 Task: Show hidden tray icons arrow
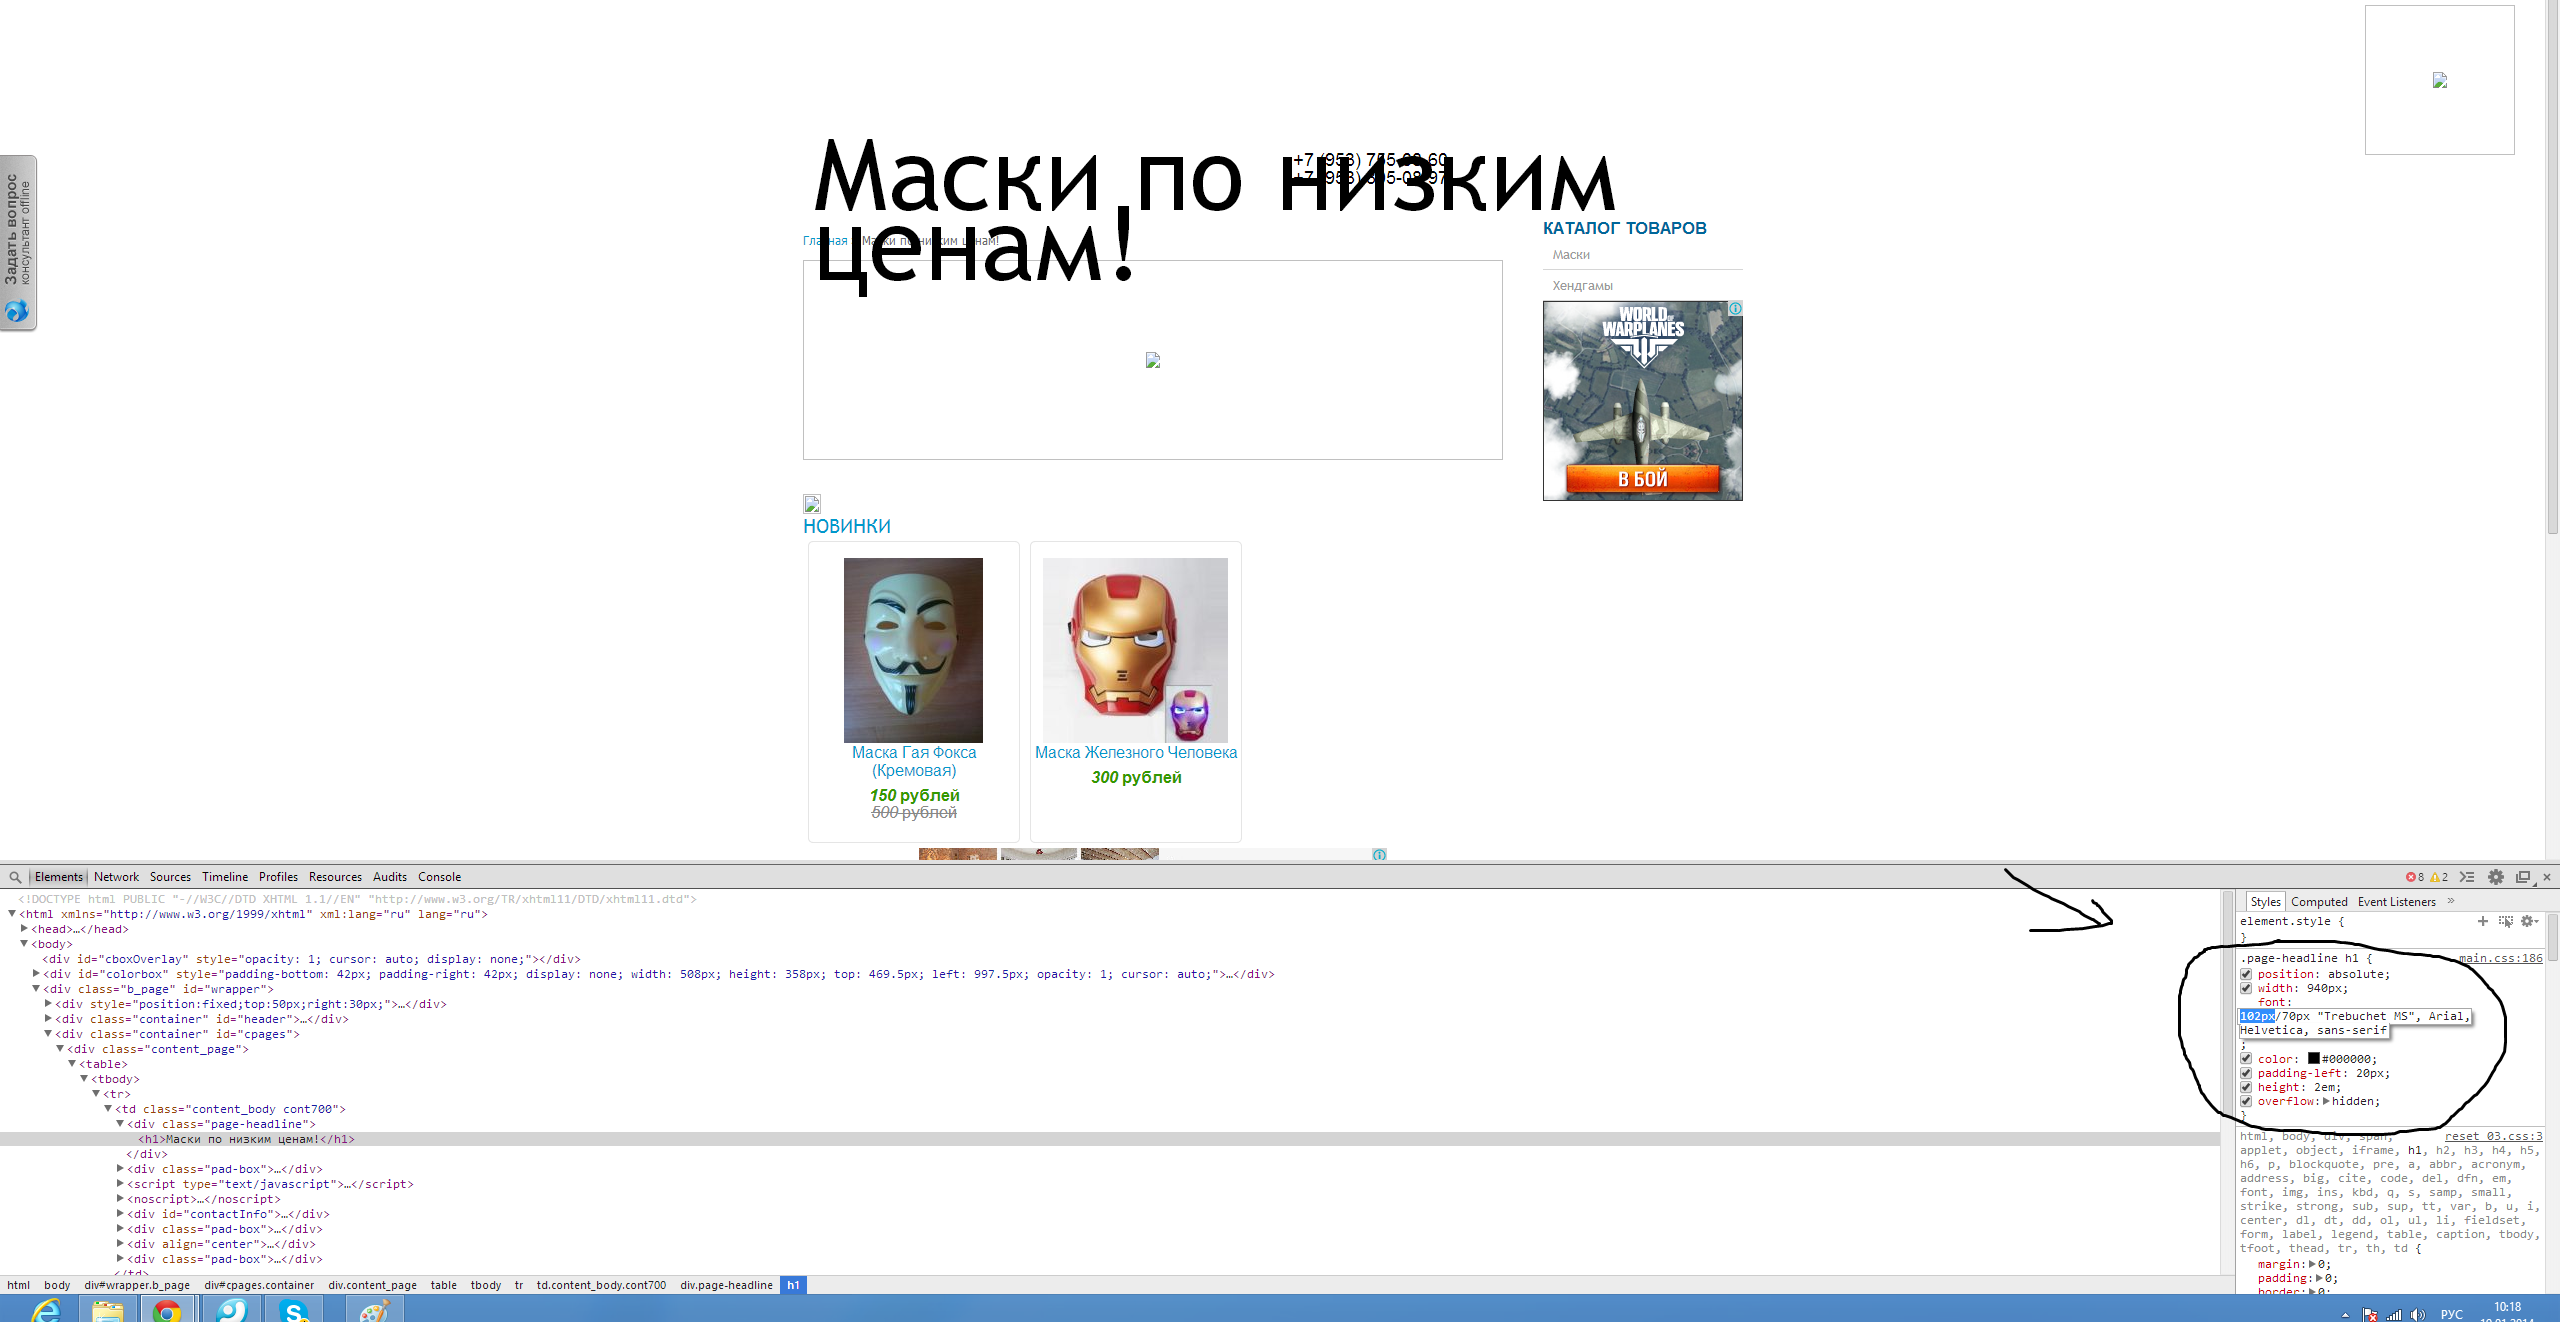click(x=2345, y=1314)
